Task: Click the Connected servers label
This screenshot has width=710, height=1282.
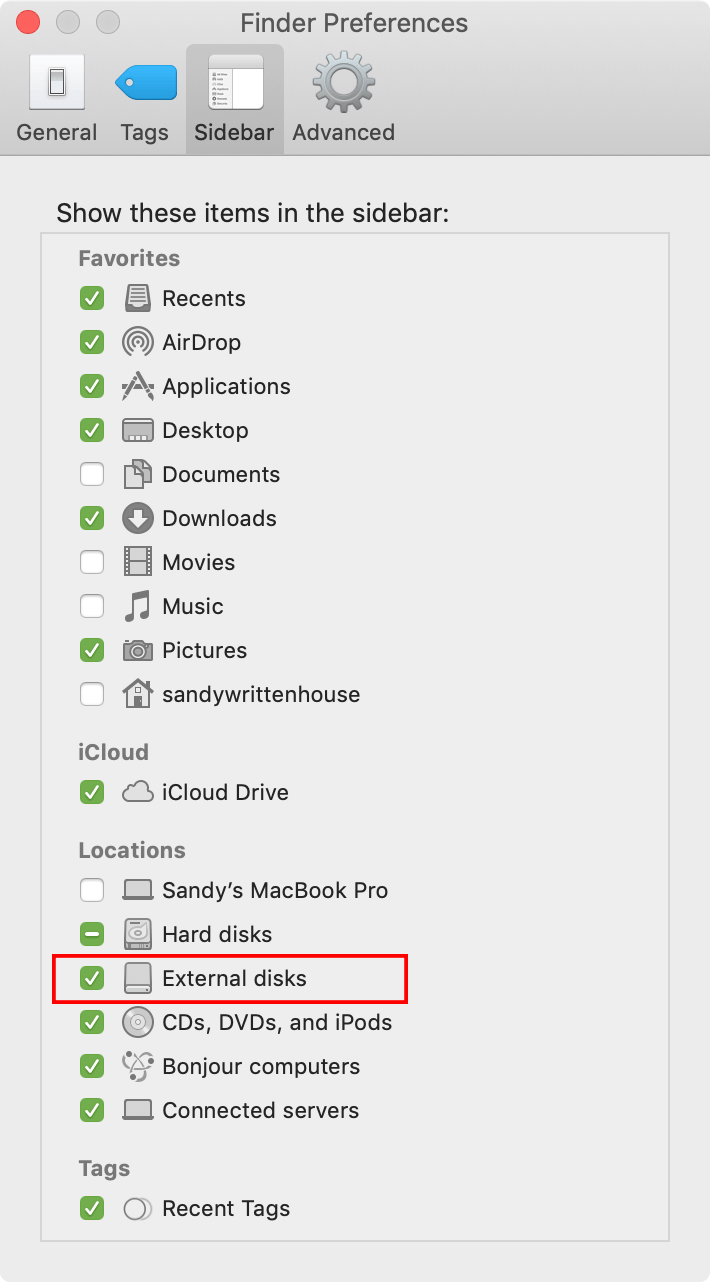Action: click(x=261, y=1110)
